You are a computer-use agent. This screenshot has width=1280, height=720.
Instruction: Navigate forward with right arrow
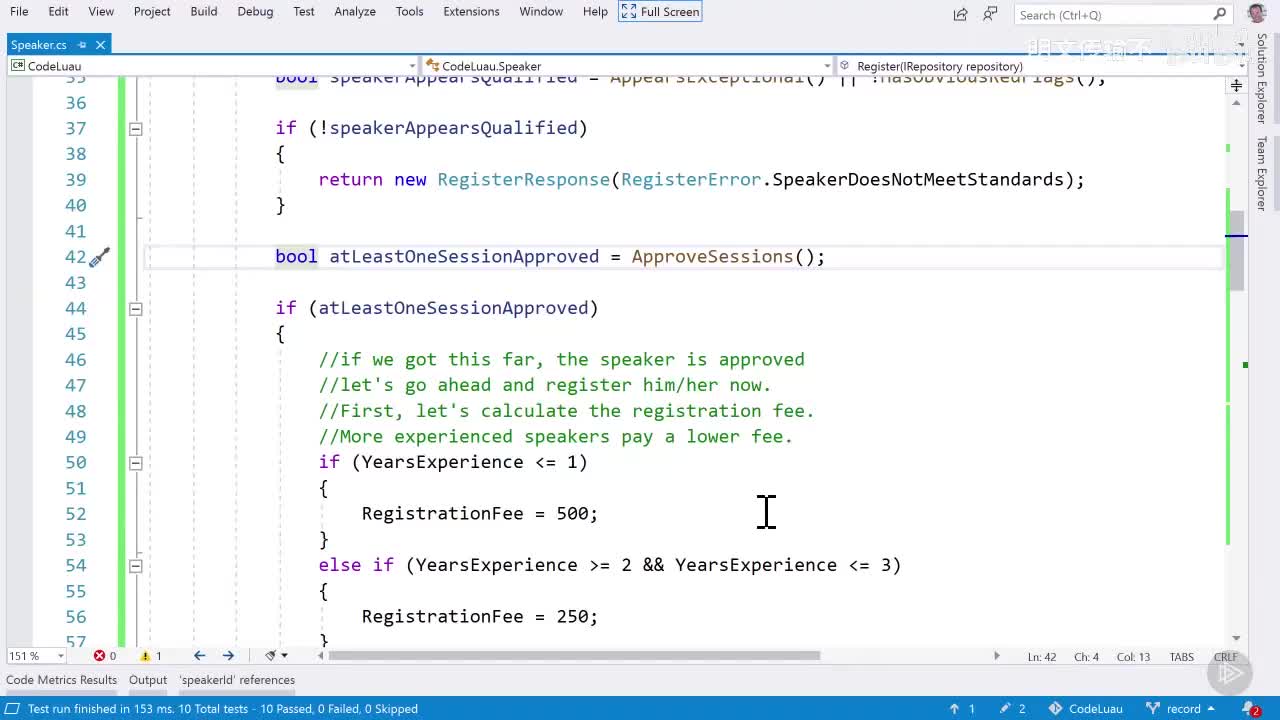click(x=228, y=656)
